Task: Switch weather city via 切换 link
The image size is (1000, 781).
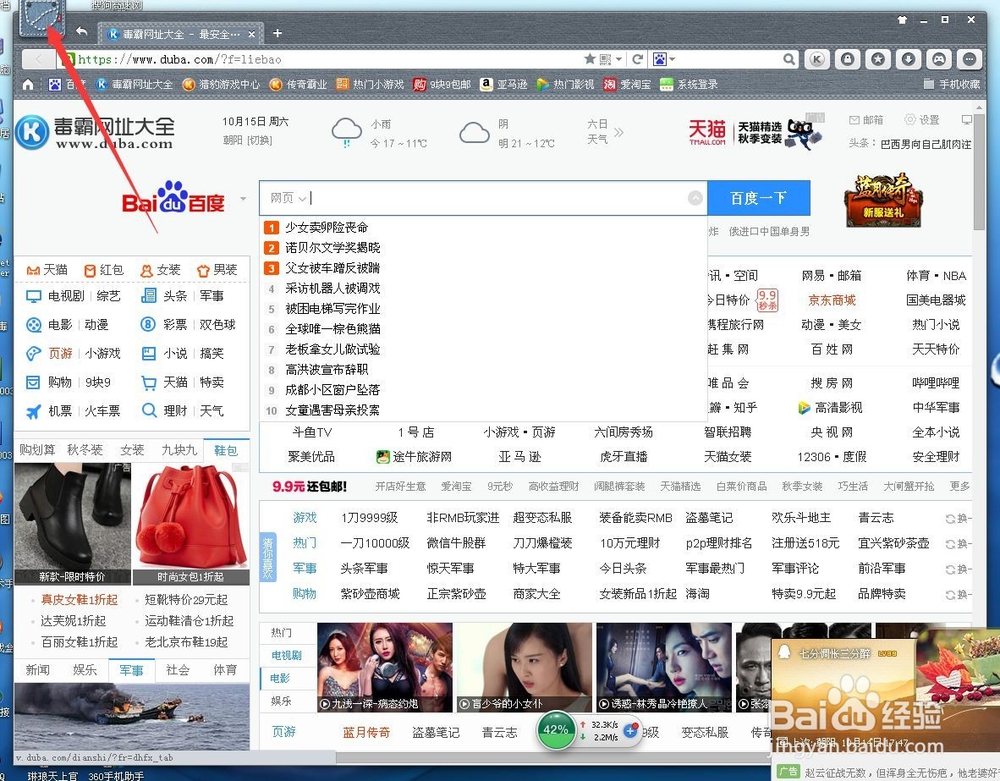Action: [x=260, y=140]
